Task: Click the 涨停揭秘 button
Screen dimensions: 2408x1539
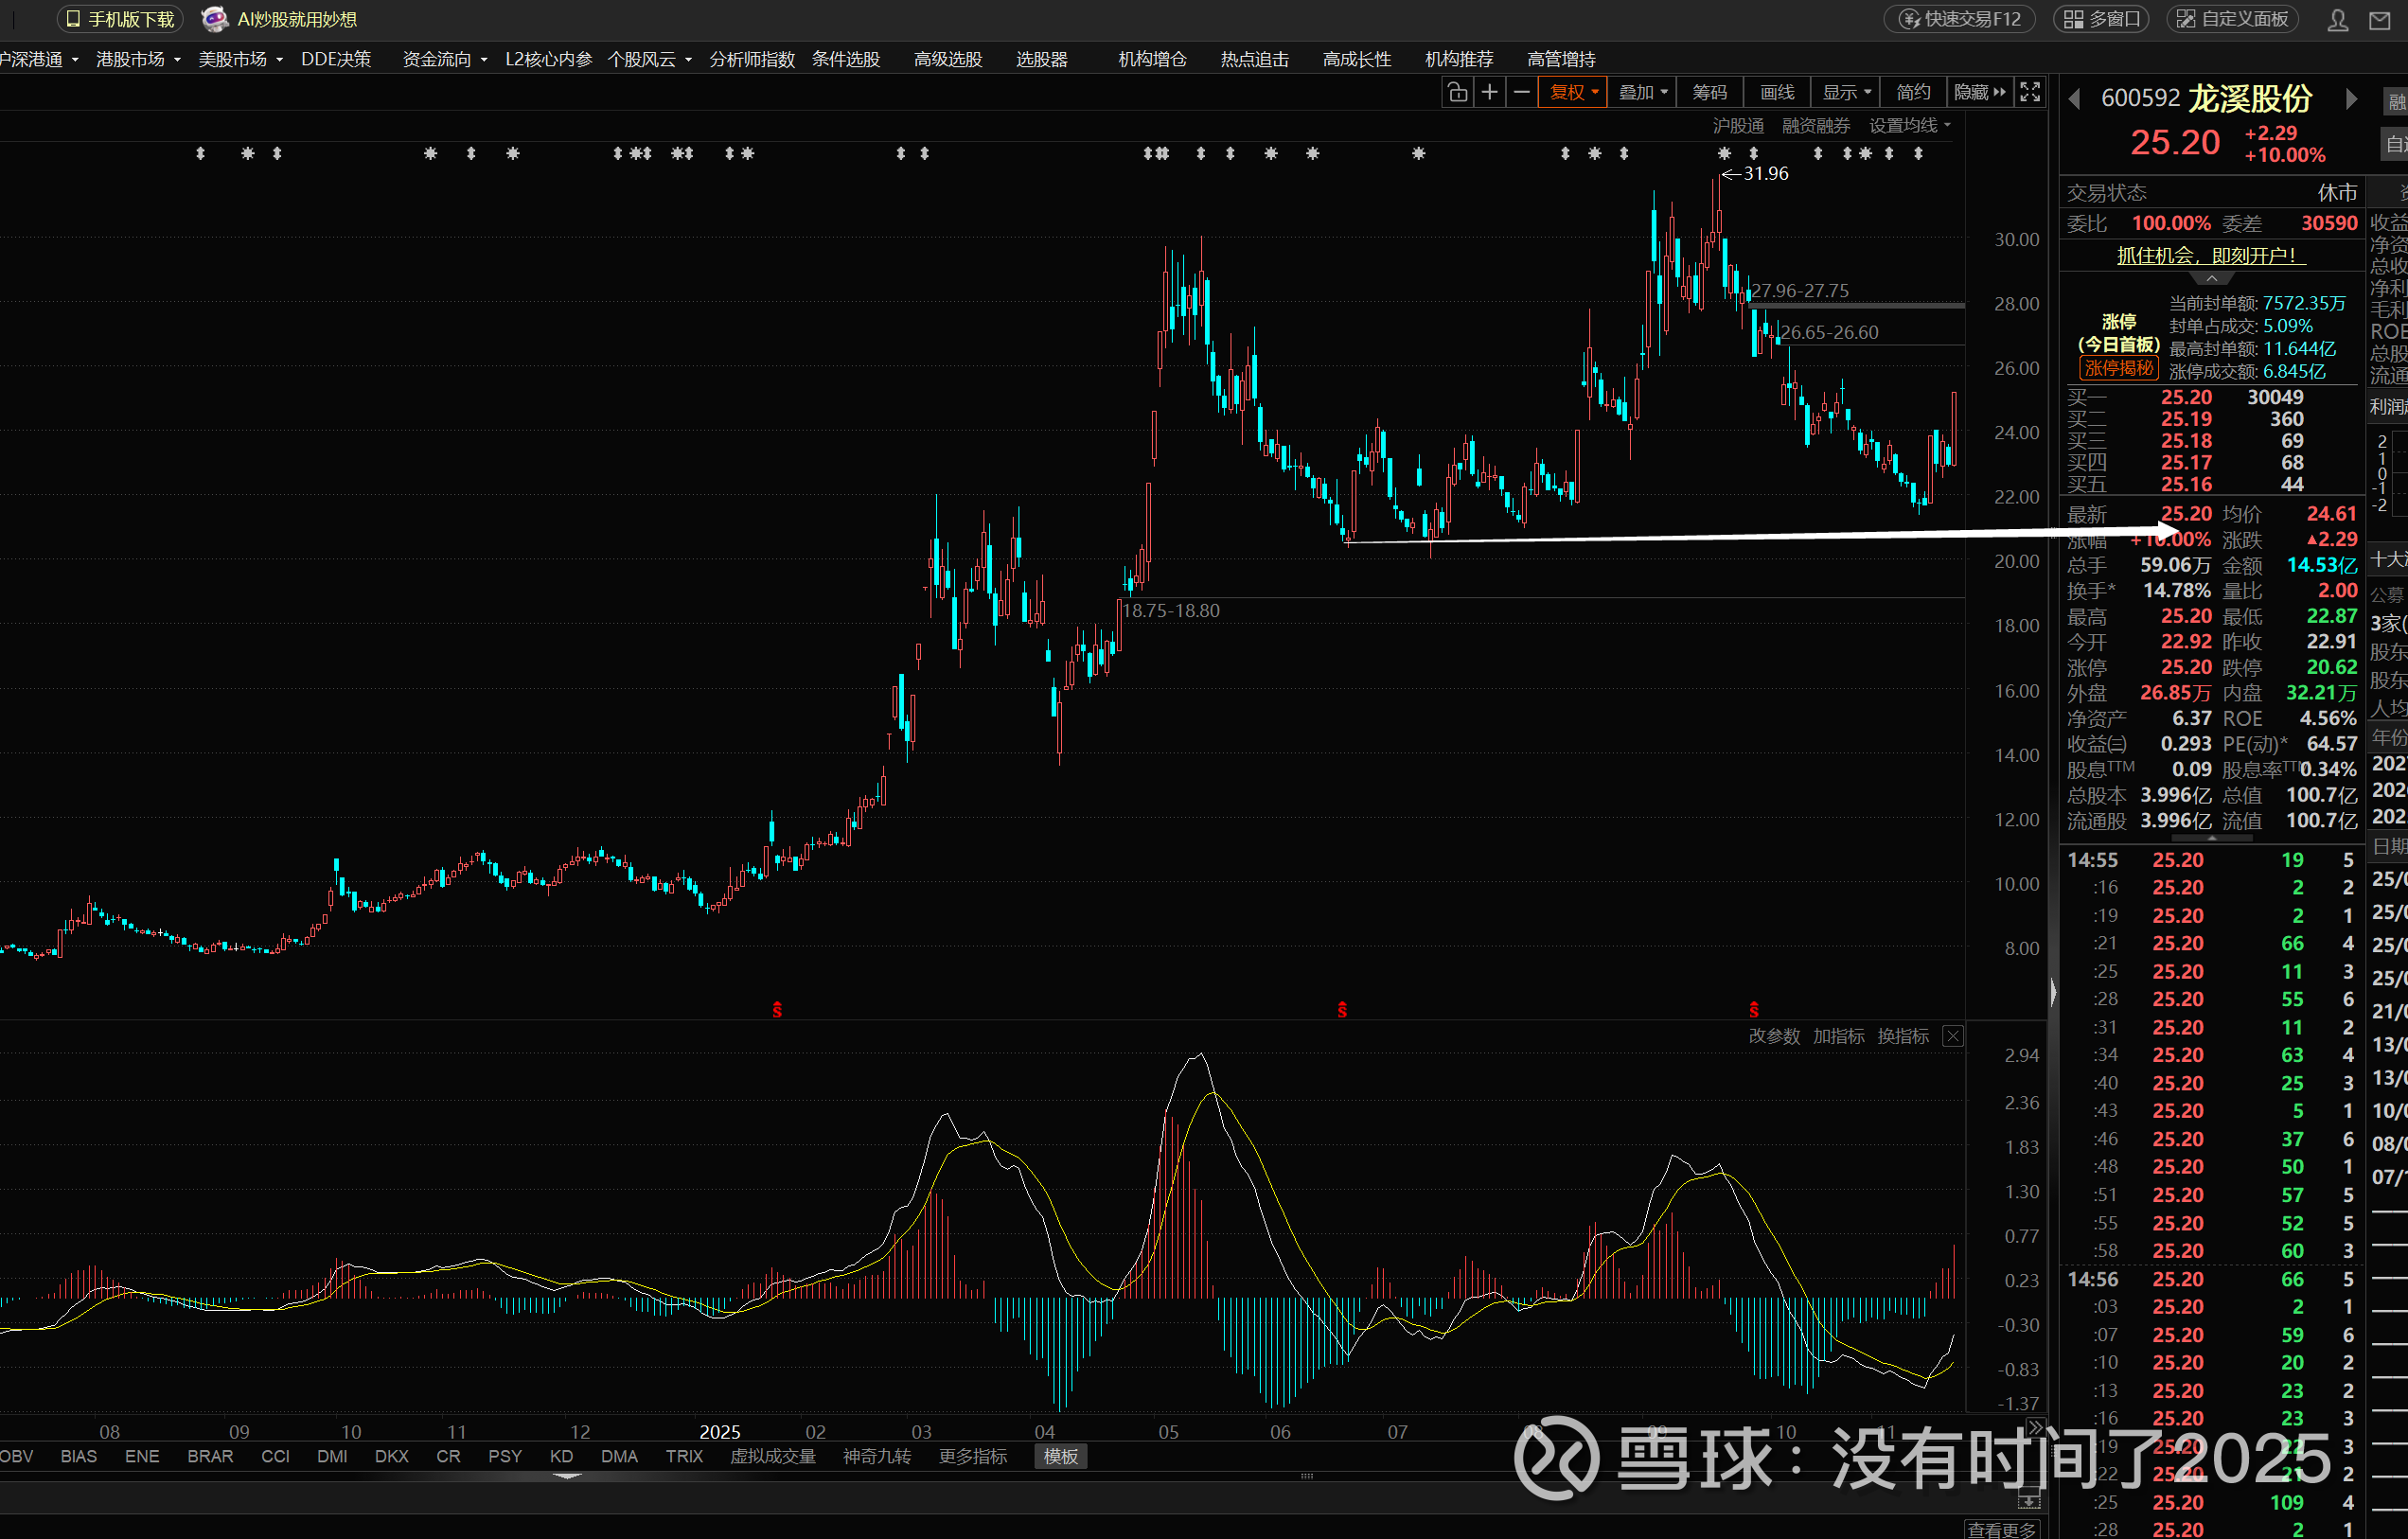Action: coord(2118,368)
